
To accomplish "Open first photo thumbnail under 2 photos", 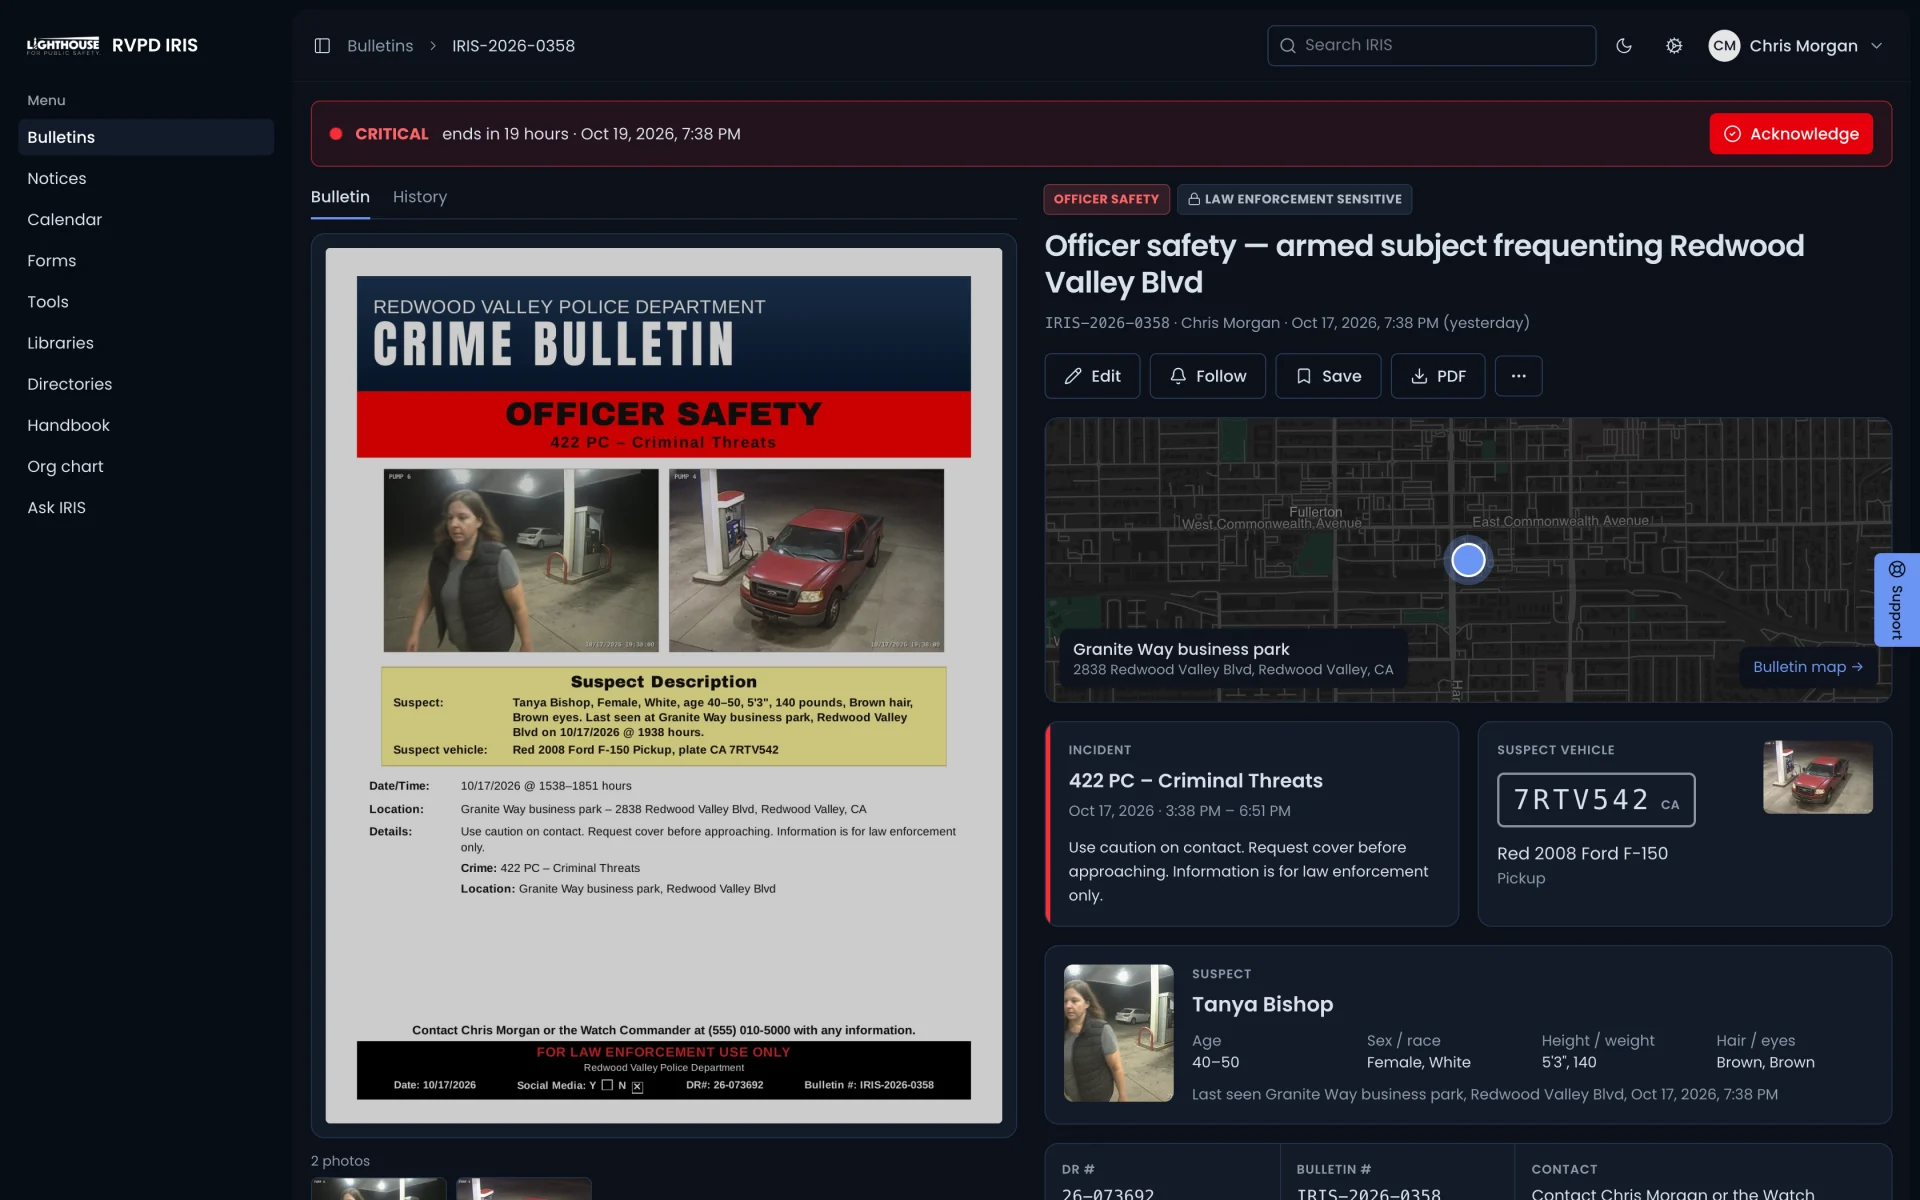I will coord(378,1189).
